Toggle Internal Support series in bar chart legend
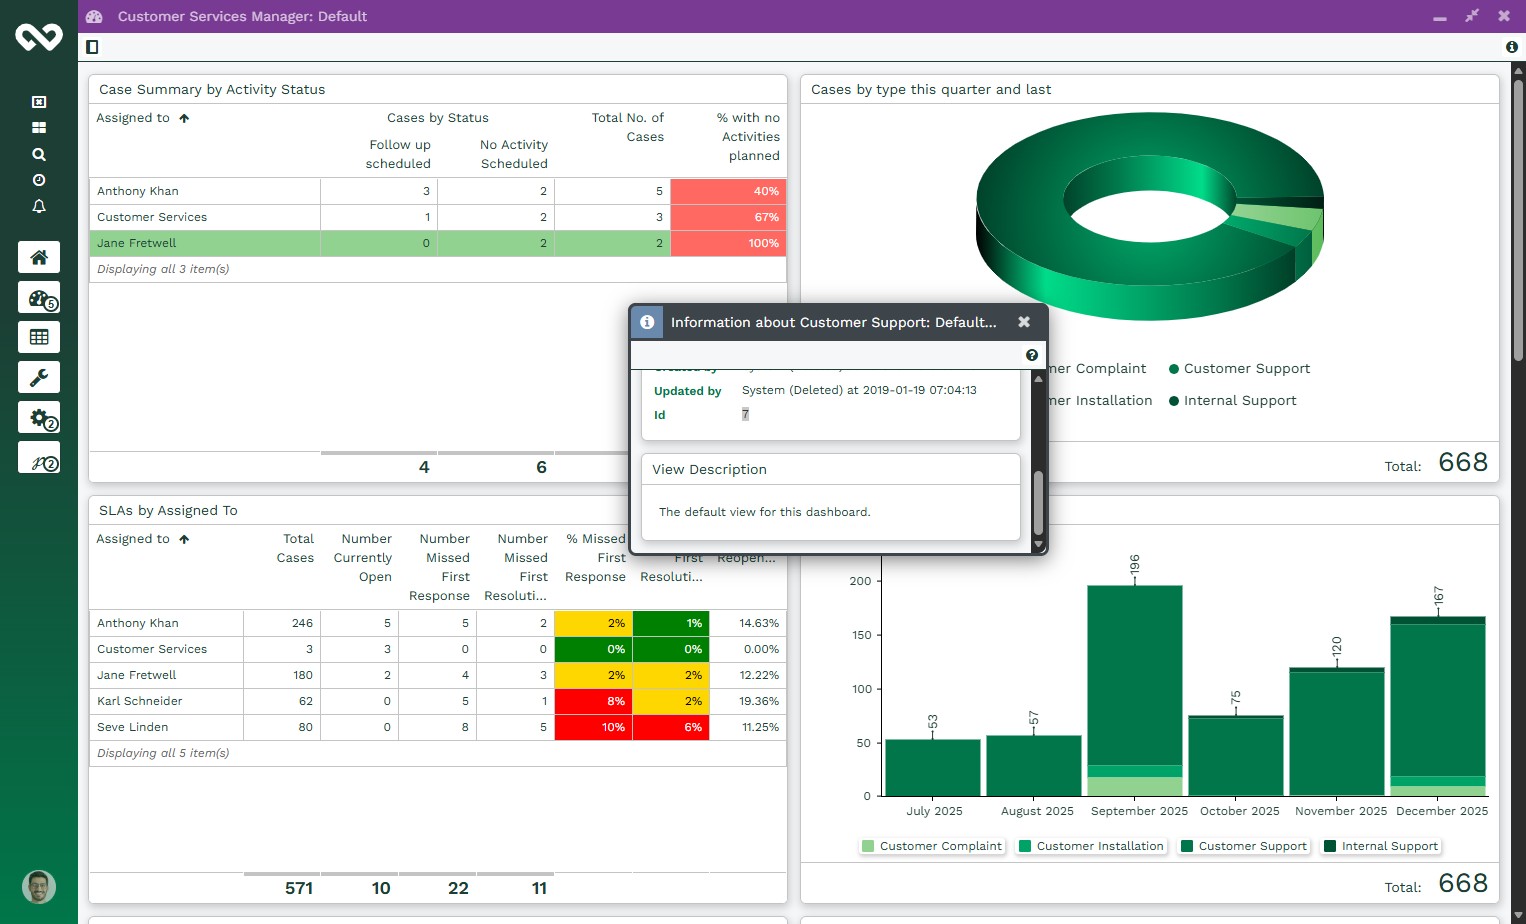The width and height of the screenshot is (1526, 924). pos(1380,846)
